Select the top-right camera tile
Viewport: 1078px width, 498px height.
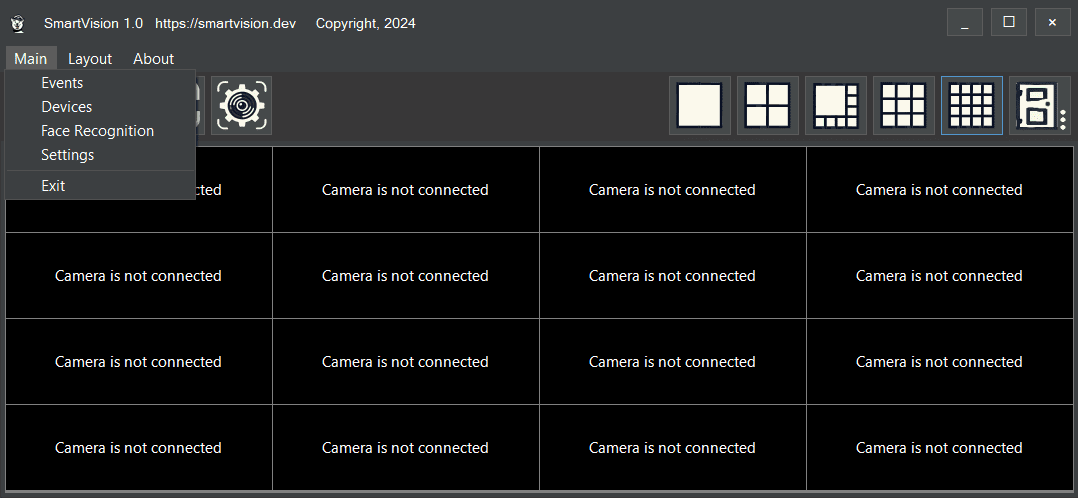click(x=939, y=190)
